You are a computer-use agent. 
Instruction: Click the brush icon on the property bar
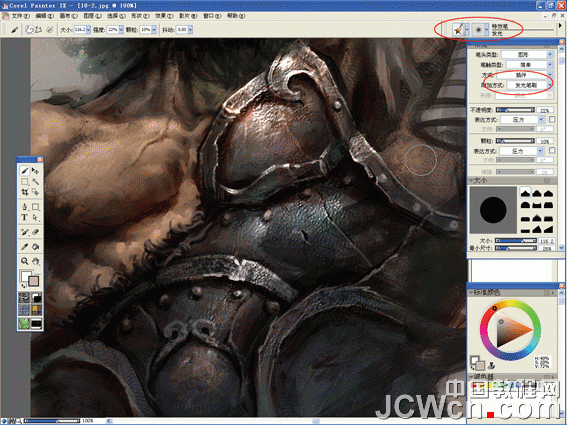pyautogui.click(x=14, y=30)
